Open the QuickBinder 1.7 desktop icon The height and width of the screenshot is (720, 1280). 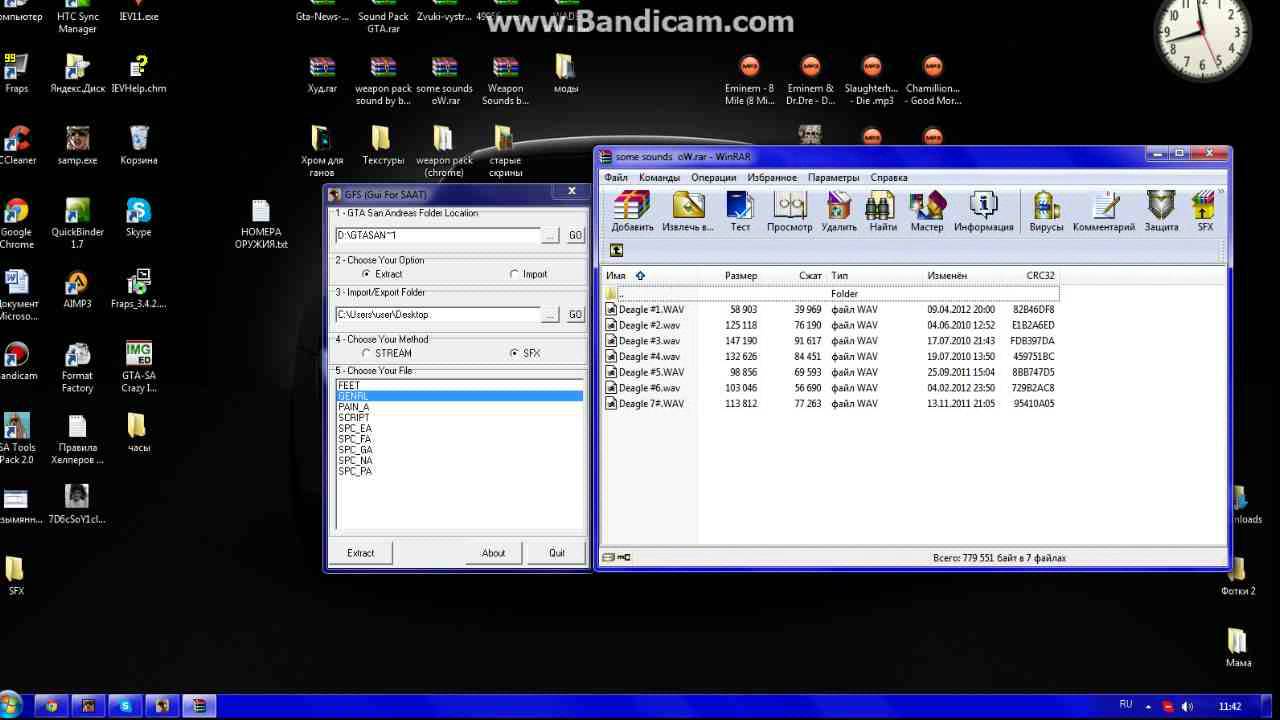tap(77, 223)
